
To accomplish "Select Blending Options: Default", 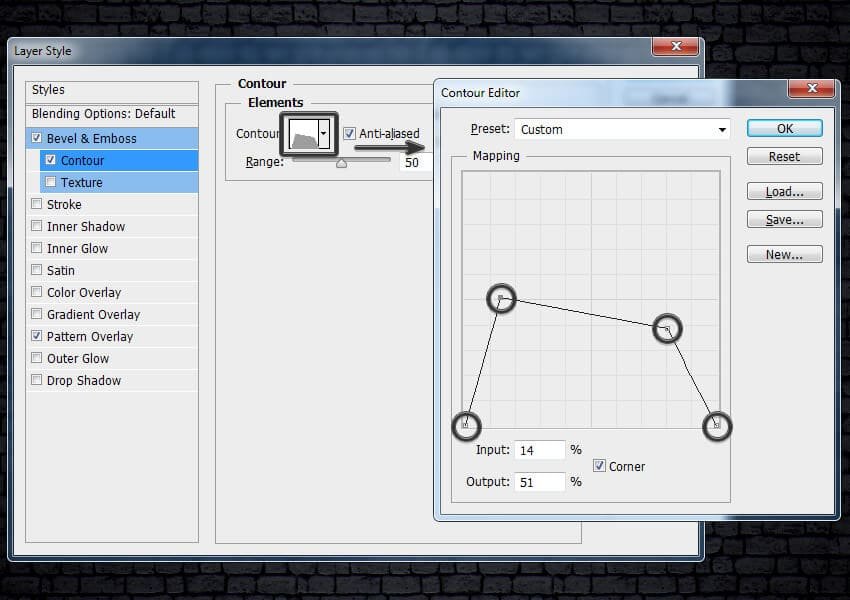I will coord(103,114).
